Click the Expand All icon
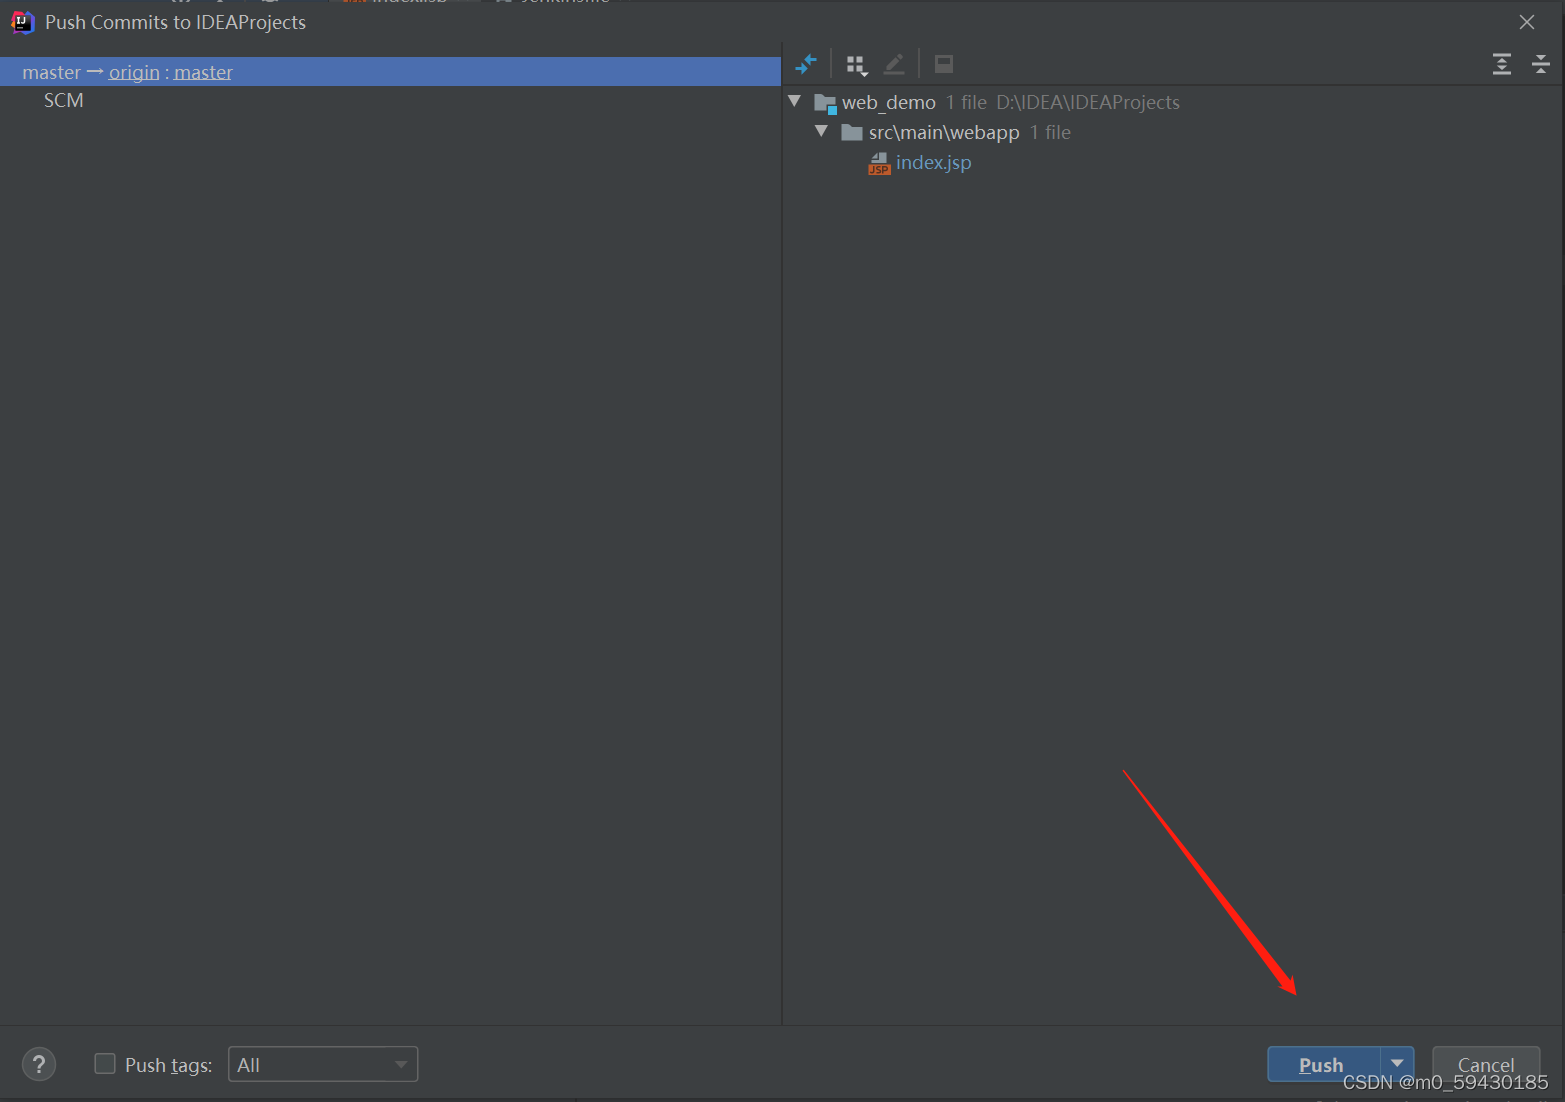1565x1102 pixels. (x=1501, y=64)
